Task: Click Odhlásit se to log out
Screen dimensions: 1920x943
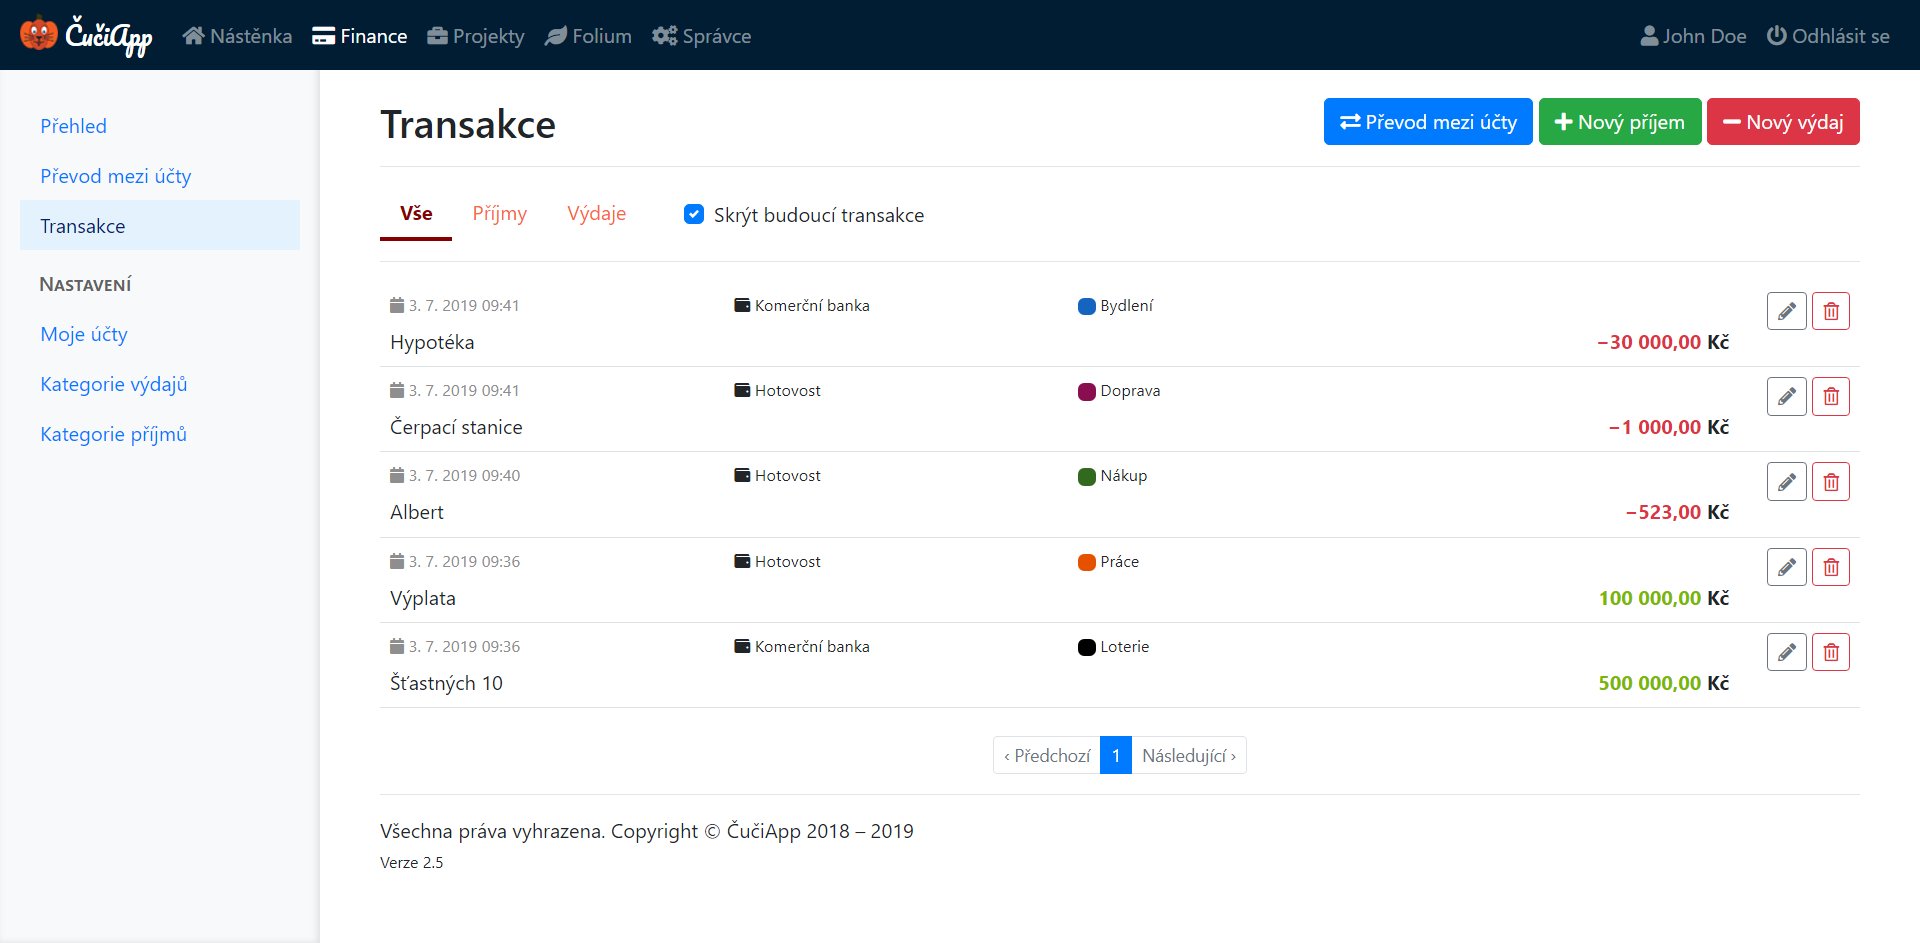Action: 1828,36
